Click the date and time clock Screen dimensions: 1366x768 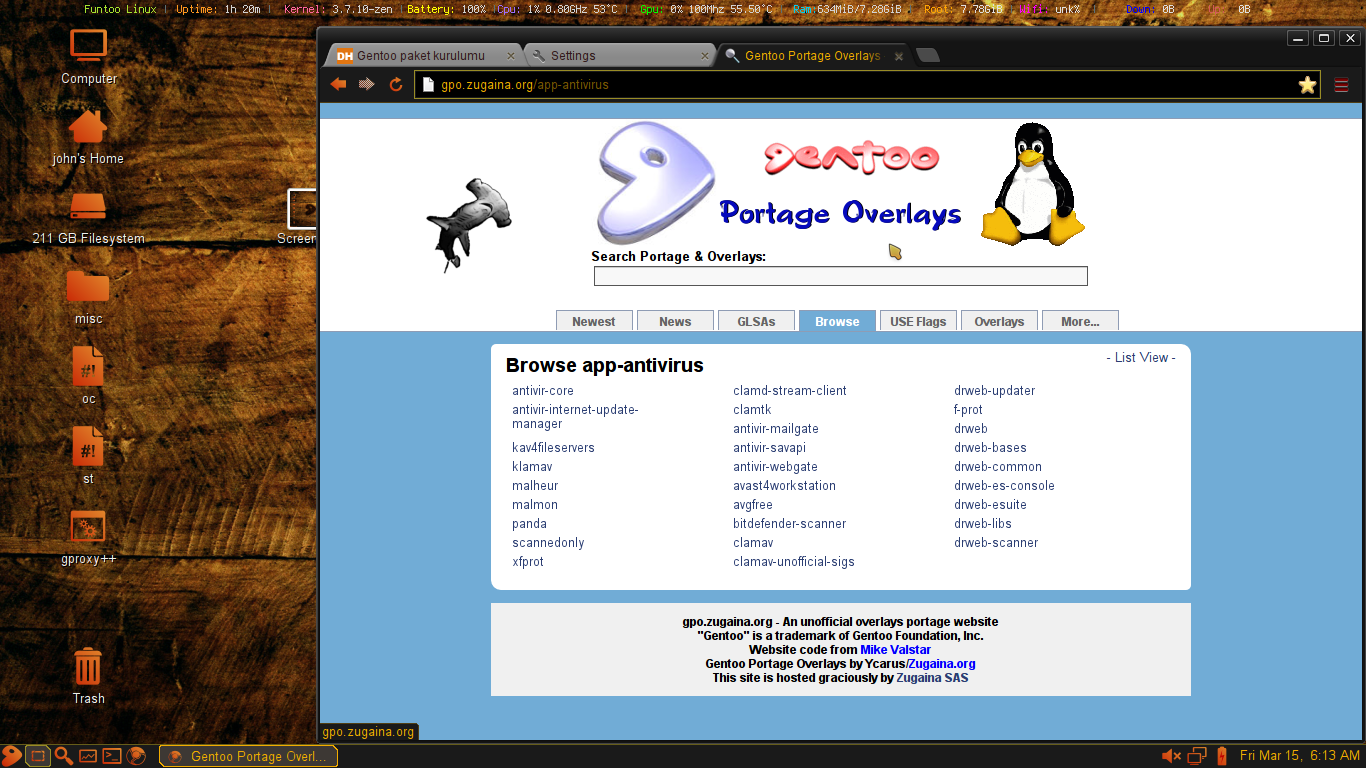[1299, 756]
